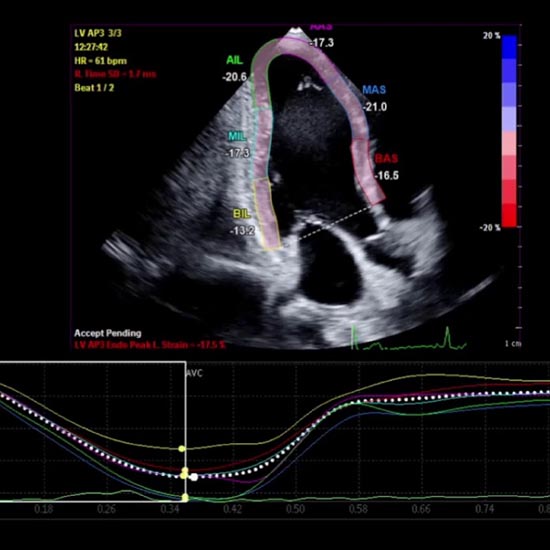This screenshot has width=550, height=550.
Task: Click the AVC timeline marker label
Action: tap(195, 373)
